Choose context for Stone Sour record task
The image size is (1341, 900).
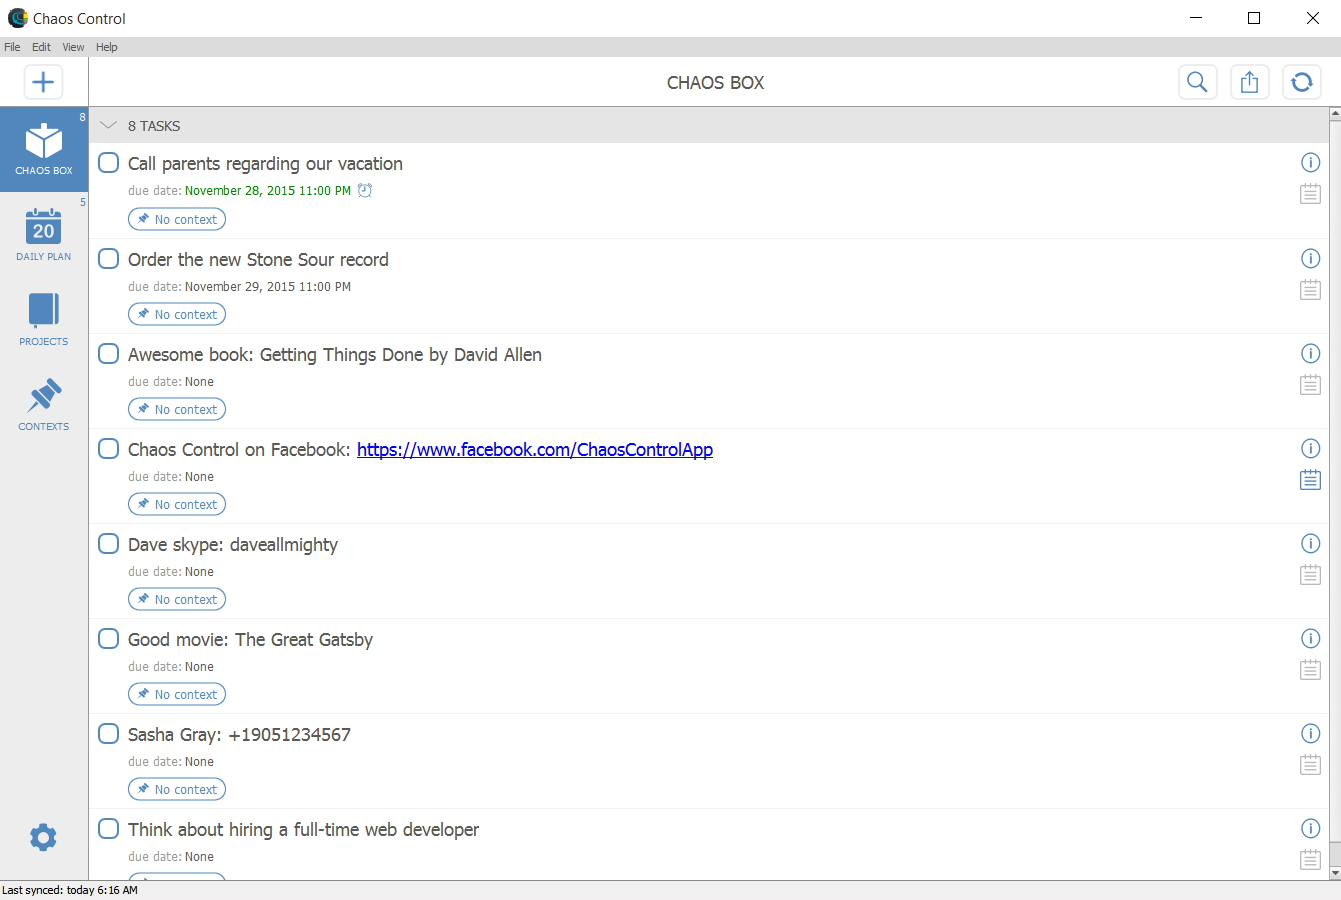(177, 314)
